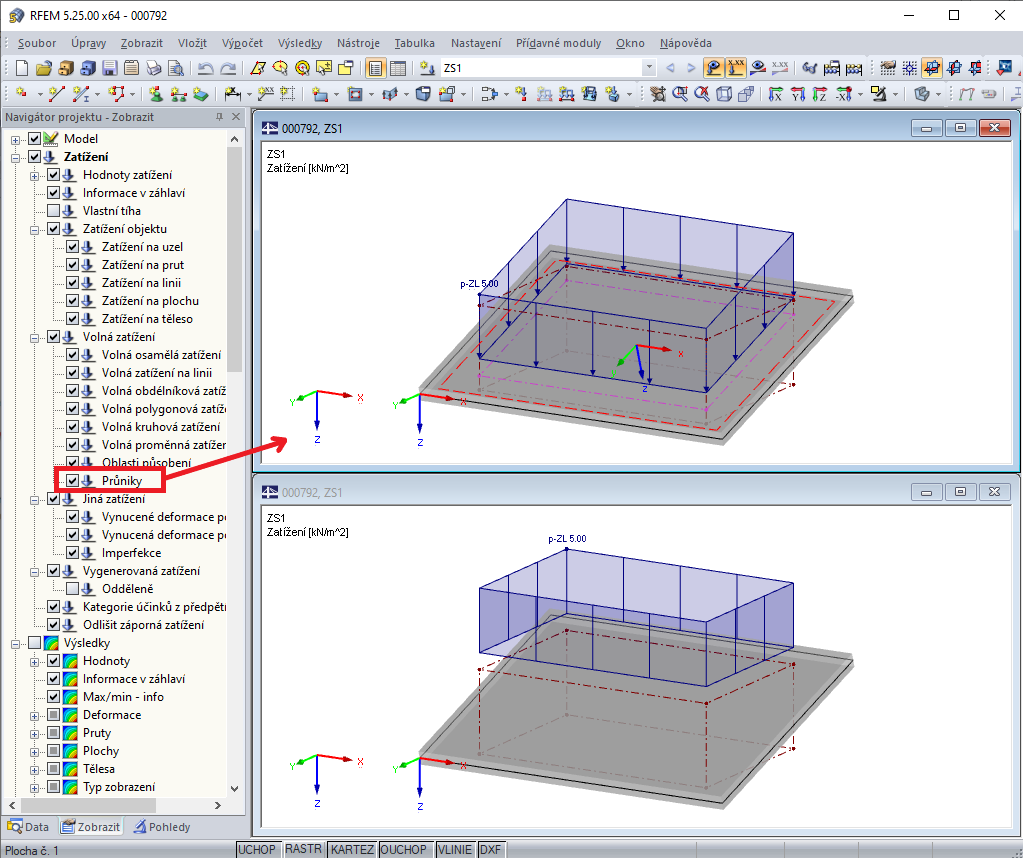Screen dimensions: 1023x858
Task: Show results eye icon
Action: point(757,68)
